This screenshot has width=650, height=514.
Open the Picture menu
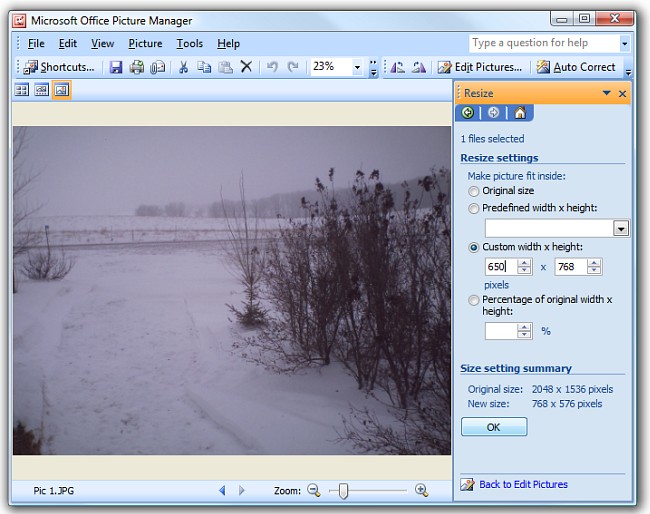point(145,44)
